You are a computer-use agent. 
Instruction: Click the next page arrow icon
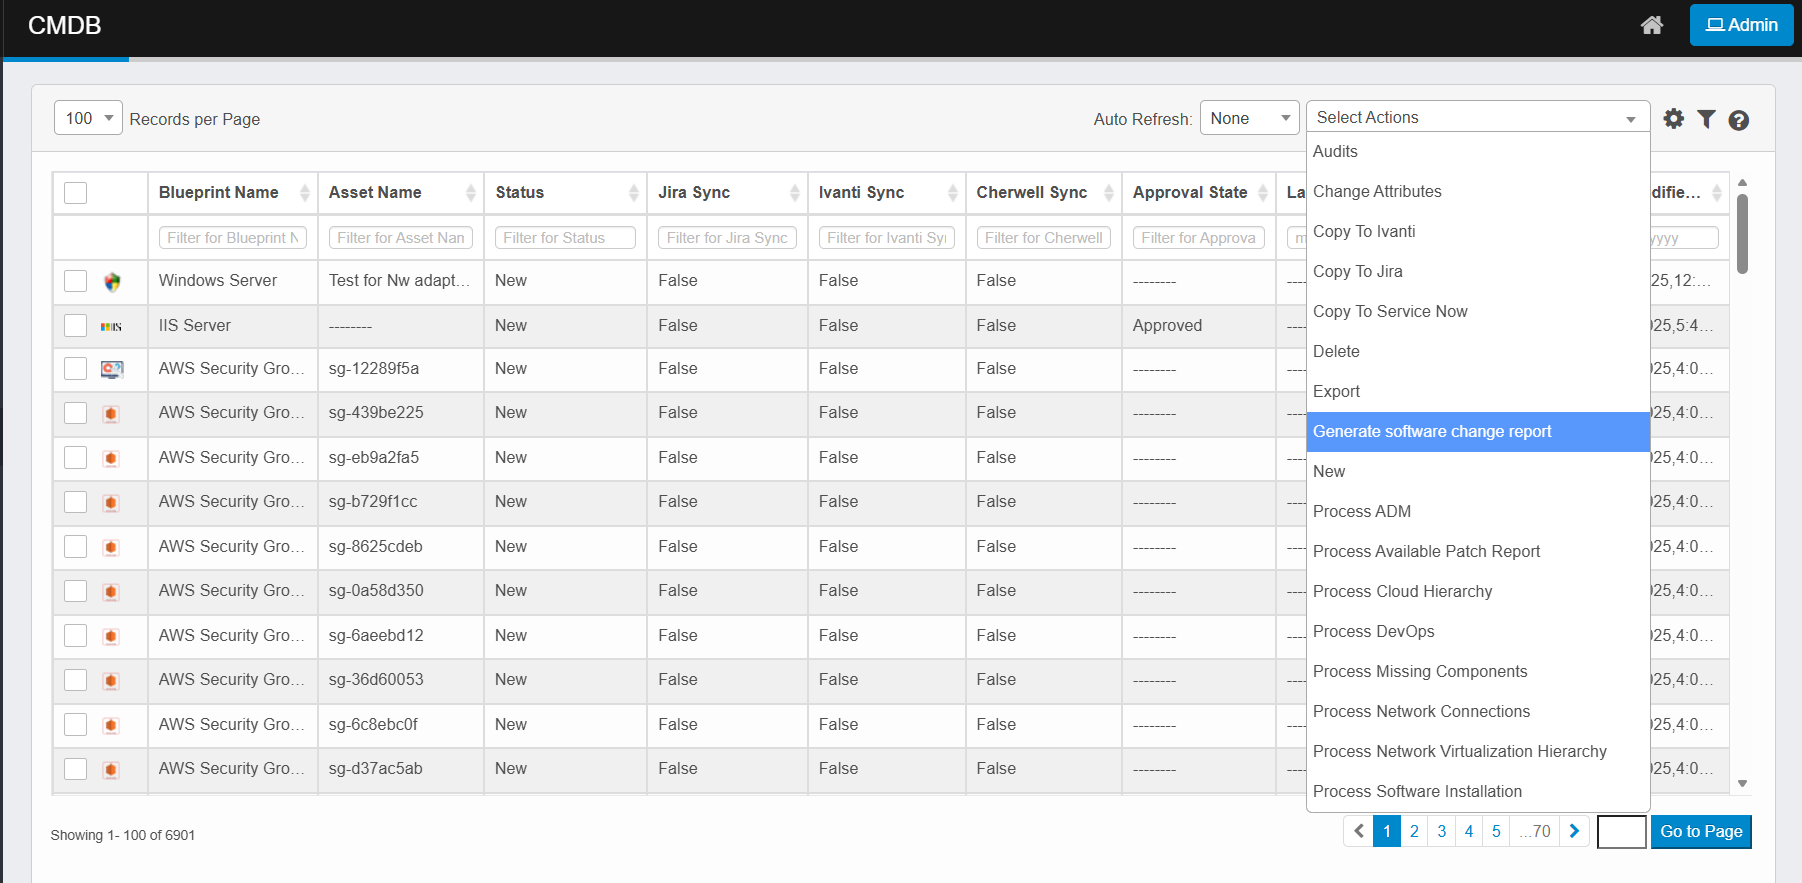click(x=1574, y=831)
